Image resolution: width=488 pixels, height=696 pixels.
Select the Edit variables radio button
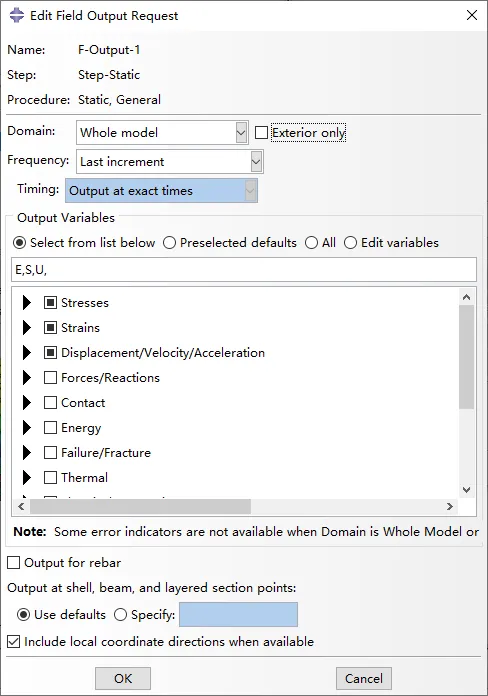(350, 243)
